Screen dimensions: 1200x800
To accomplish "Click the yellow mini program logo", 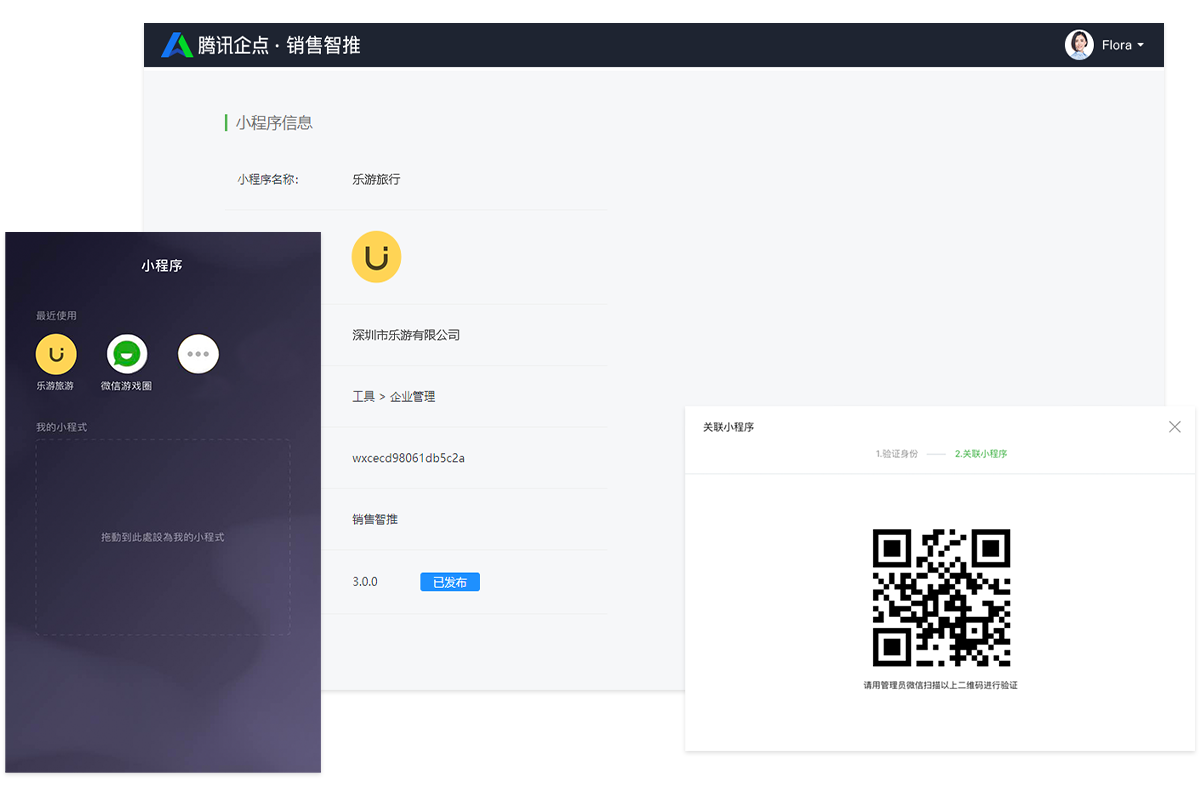I will [376, 258].
